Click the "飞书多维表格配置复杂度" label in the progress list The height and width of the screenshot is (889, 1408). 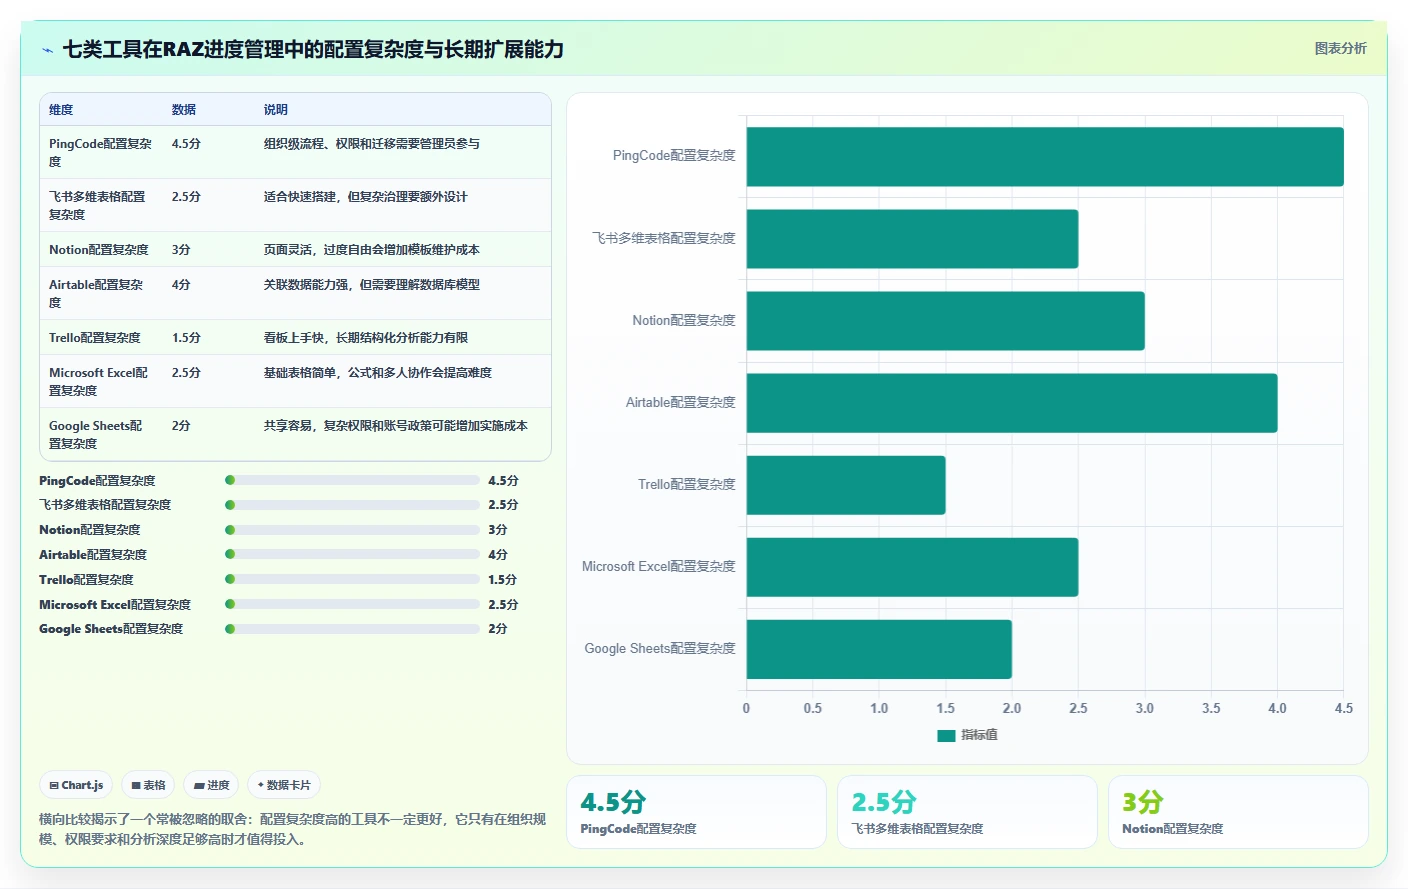[x=105, y=505]
